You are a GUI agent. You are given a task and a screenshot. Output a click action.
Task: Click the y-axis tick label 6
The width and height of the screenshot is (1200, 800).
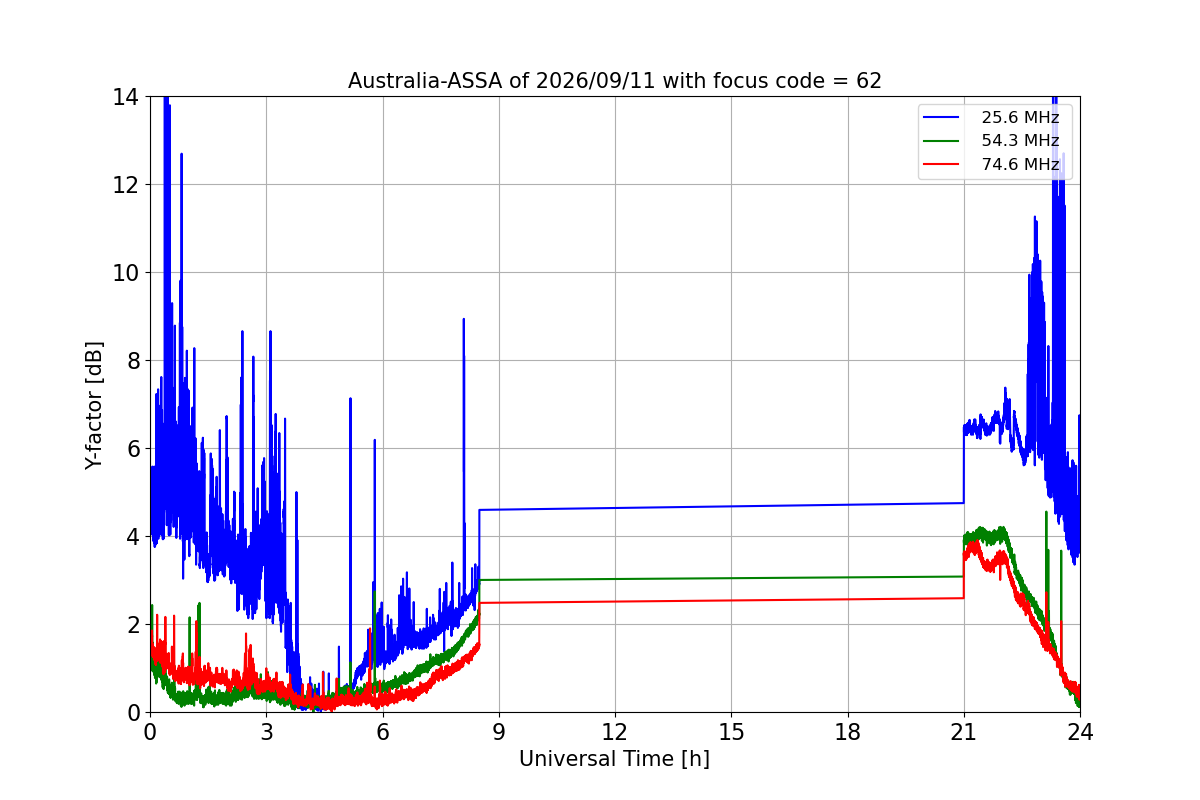coord(132,449)
